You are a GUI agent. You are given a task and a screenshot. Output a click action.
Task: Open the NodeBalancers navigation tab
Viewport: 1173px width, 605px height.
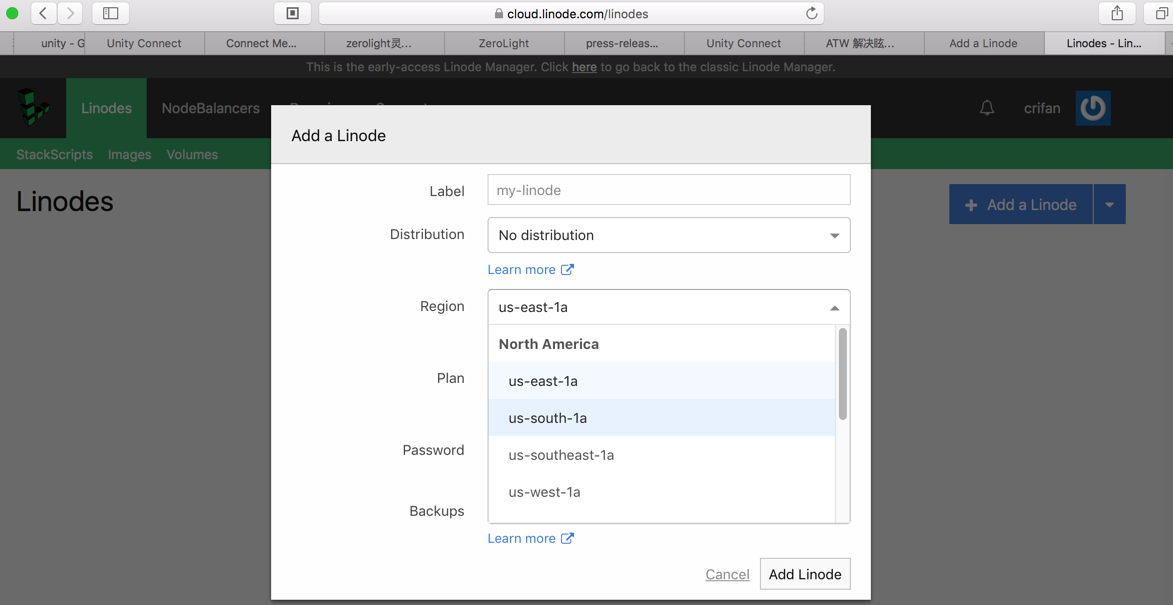tap(210, 108)
